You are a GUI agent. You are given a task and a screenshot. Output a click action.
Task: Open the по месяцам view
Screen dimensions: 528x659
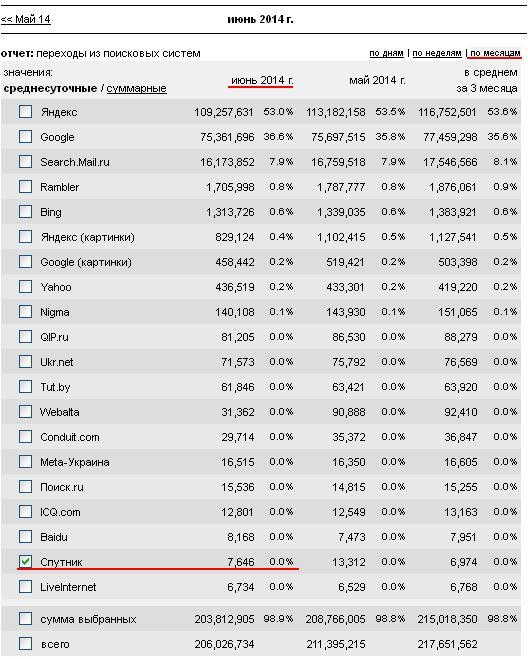coord(495,53)
